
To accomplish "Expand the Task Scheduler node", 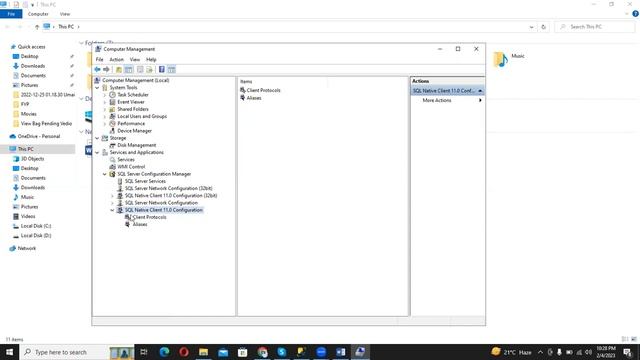I will click(105, 95).
